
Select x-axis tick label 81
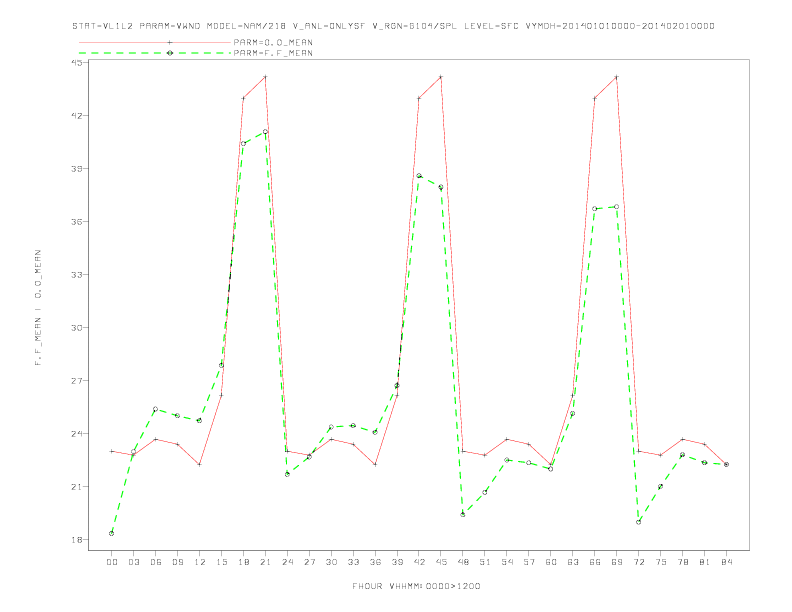(x=705, y=562)
